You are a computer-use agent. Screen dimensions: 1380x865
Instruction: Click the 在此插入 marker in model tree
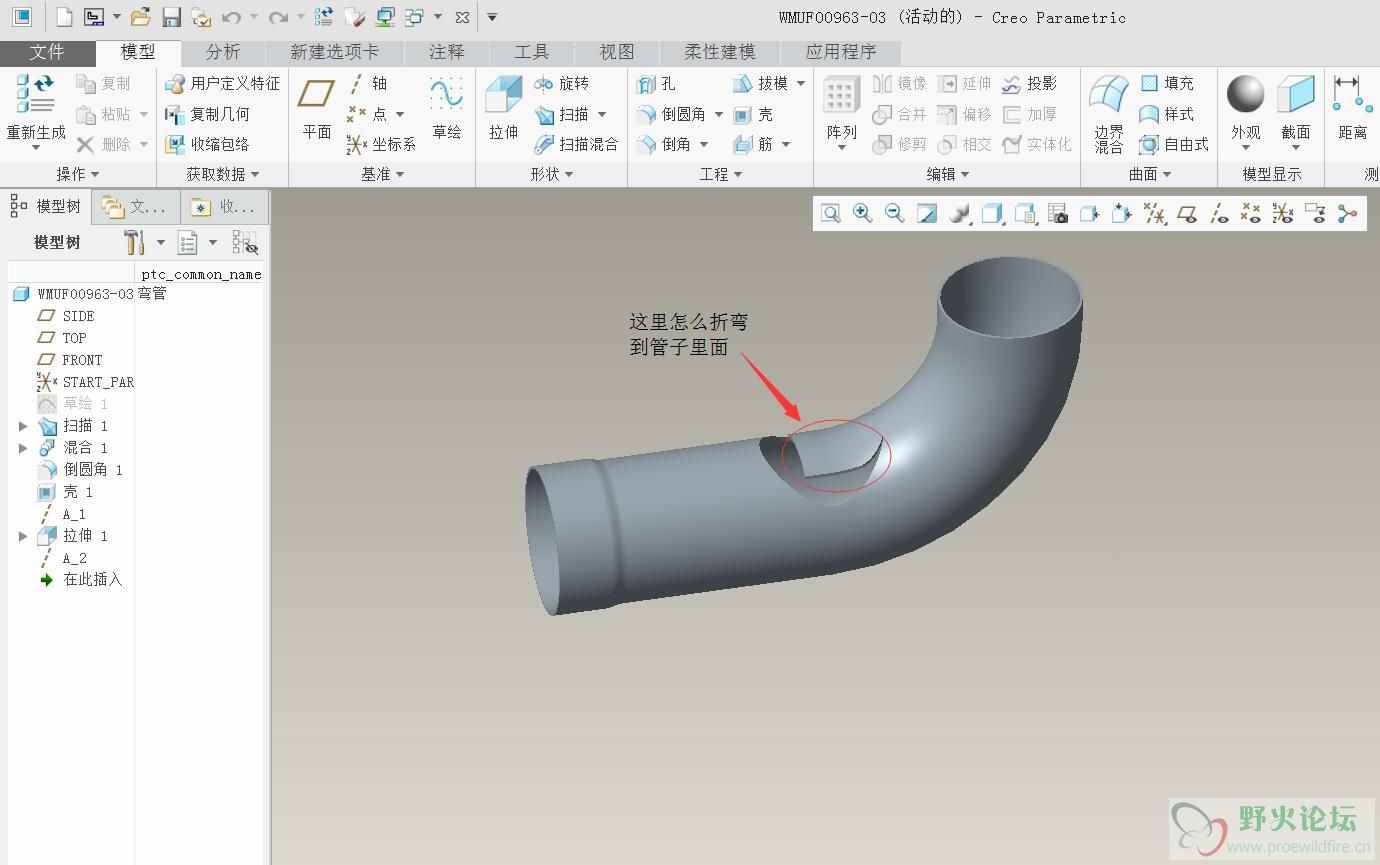(x=80, y=580)
